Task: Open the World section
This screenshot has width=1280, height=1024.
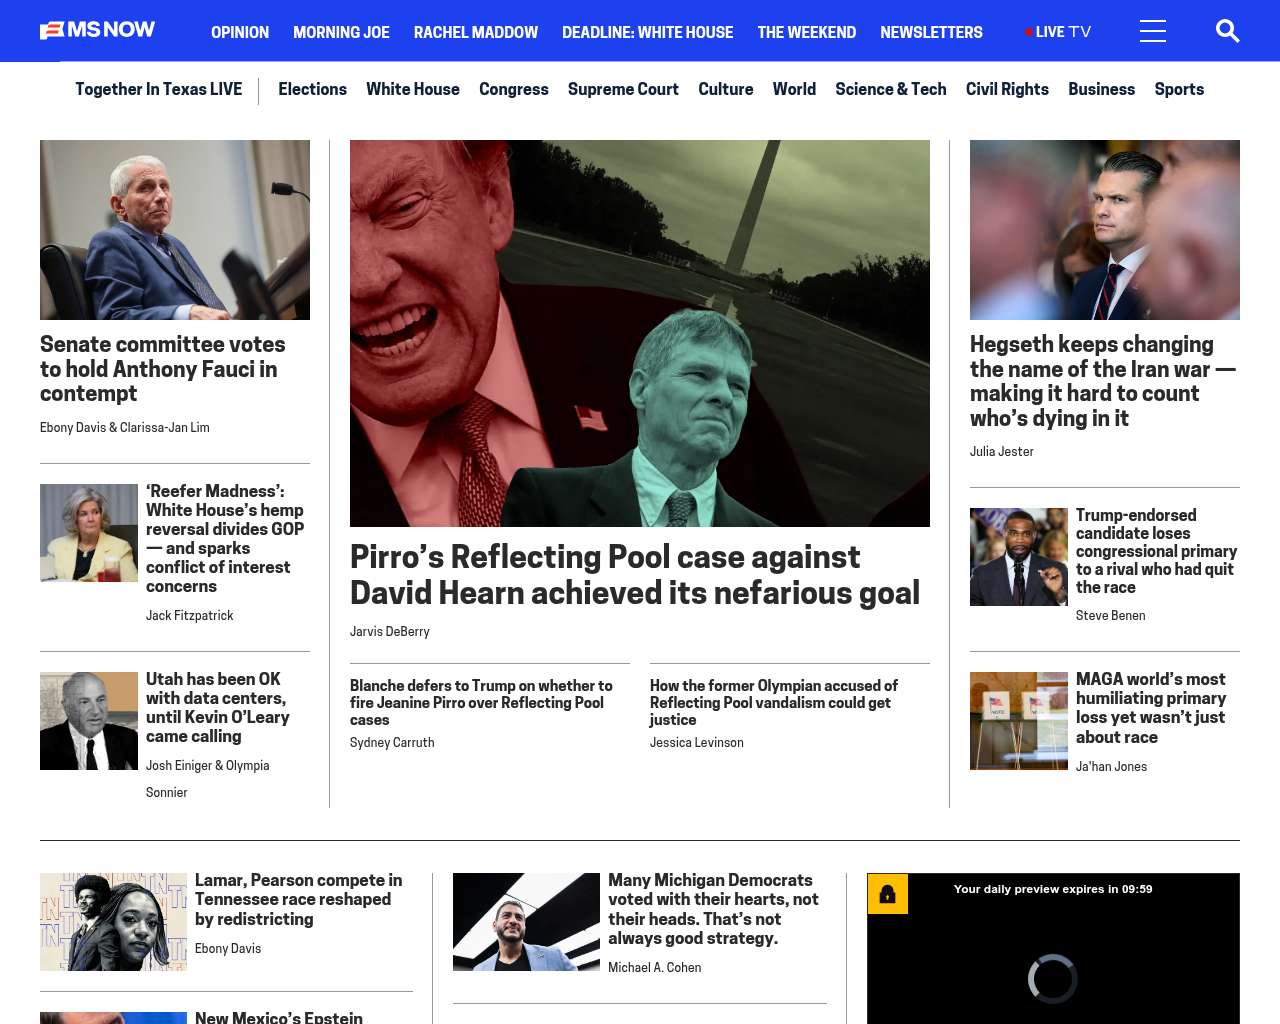Action: 794,89
